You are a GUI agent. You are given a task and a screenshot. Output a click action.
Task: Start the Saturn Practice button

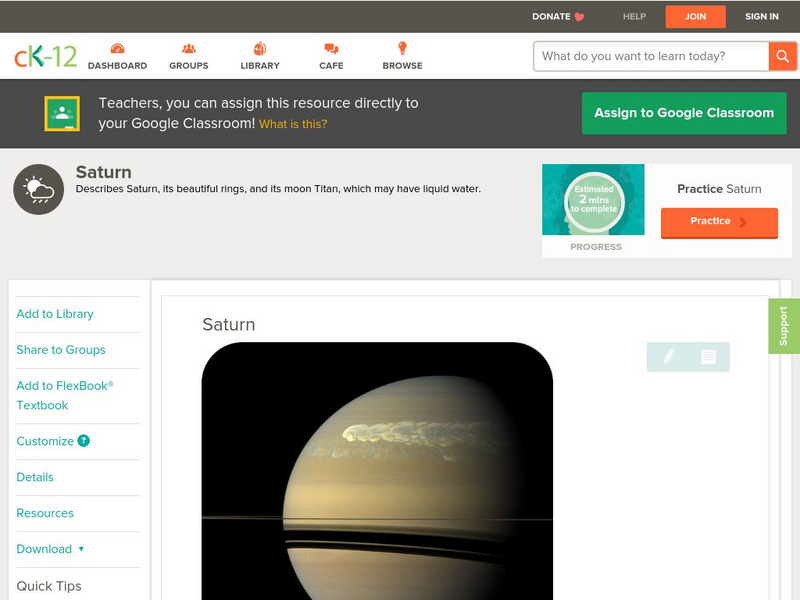[719, 222]
